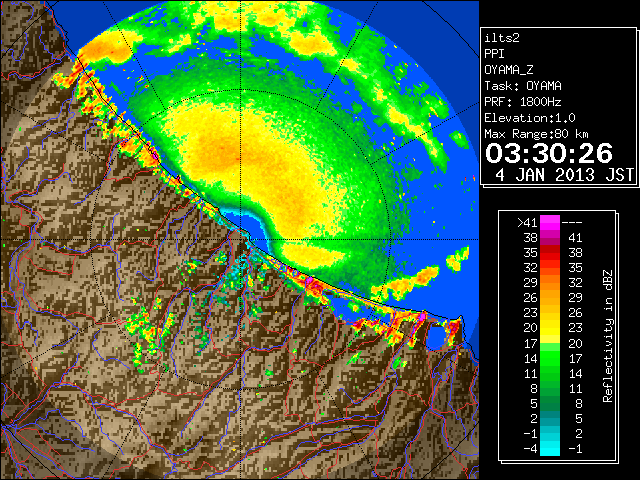Image resolution: width=640 pixels, height=480 pixels.
Task: Click the "PRF: 1800Hz" value
Action: [523, 102]
